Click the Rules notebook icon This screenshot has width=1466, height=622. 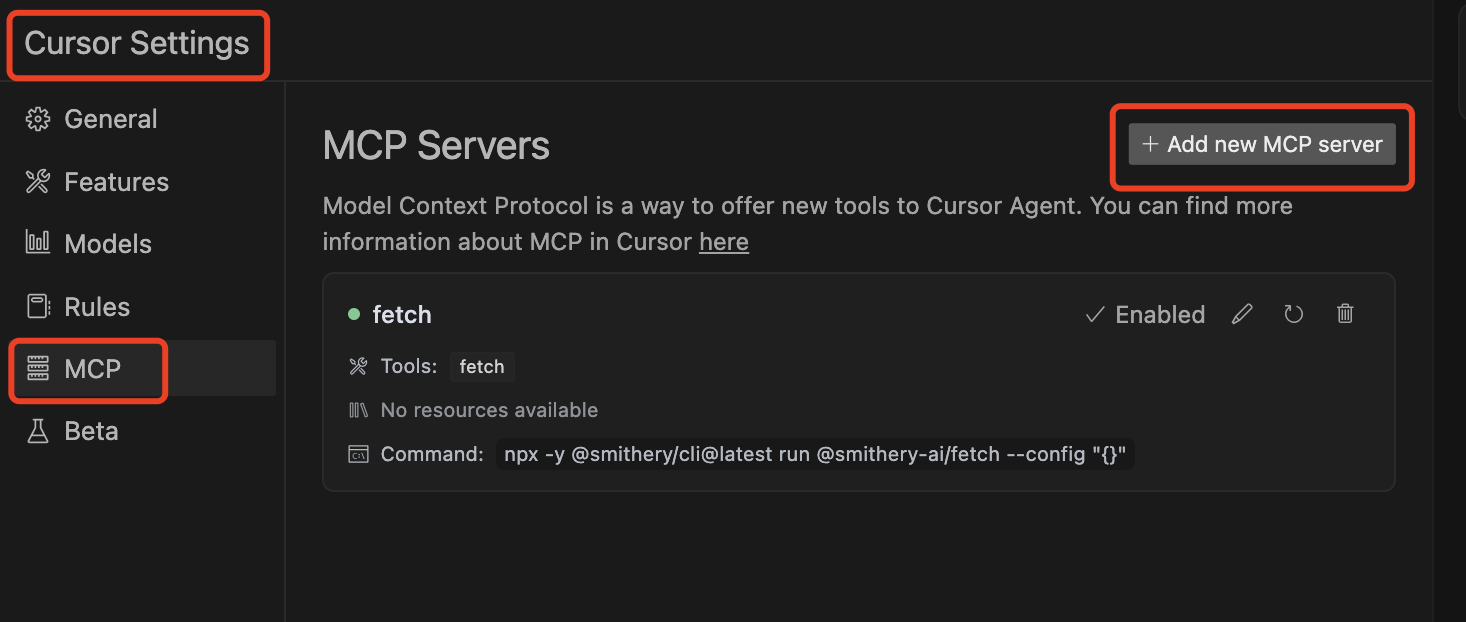(38, 306)
